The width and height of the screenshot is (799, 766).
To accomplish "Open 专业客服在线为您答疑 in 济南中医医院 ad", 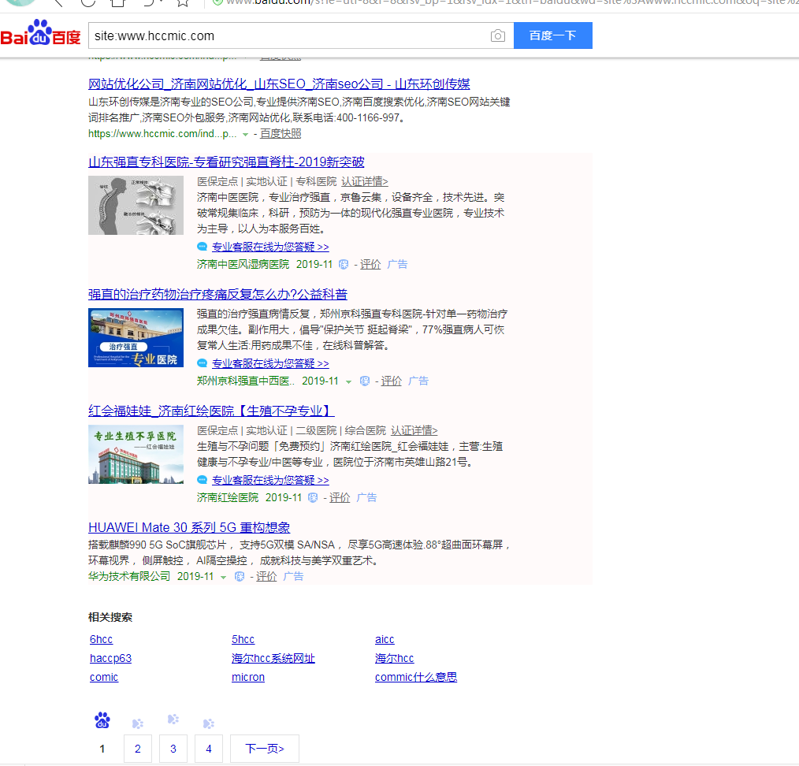I will (x=270, y=247).
